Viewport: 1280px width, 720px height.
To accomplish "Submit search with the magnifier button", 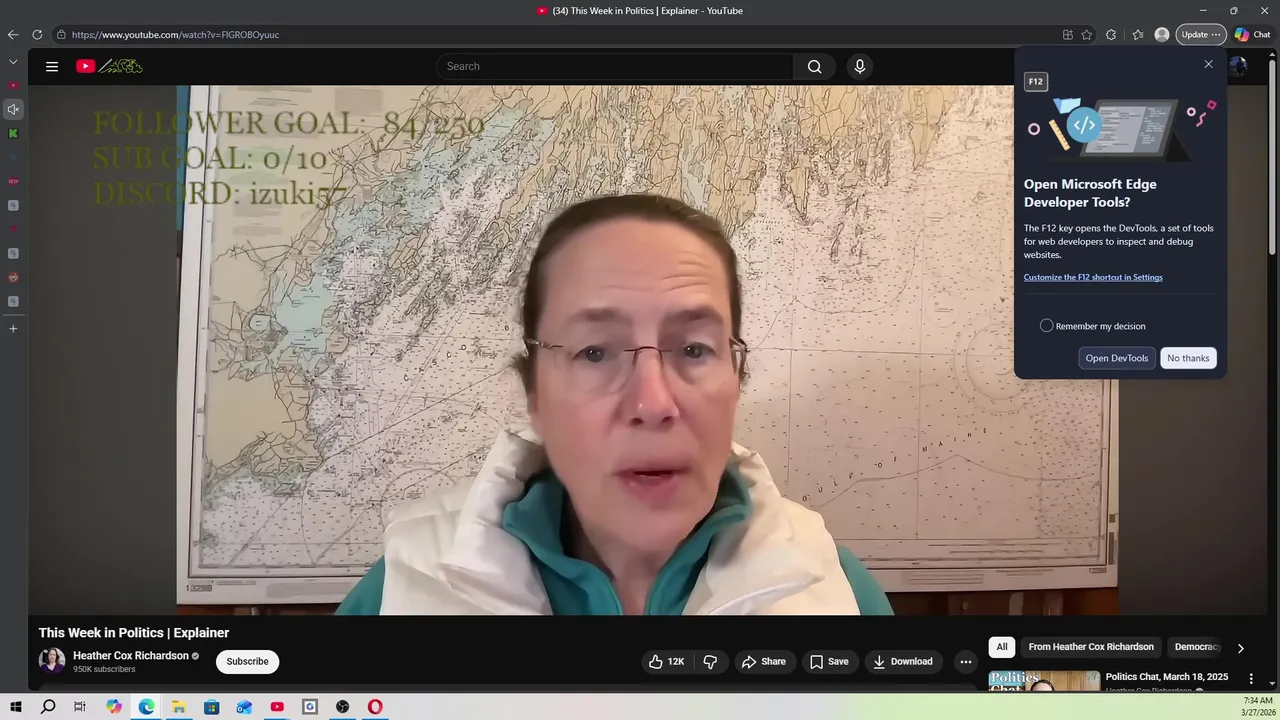I will [814, 67].
